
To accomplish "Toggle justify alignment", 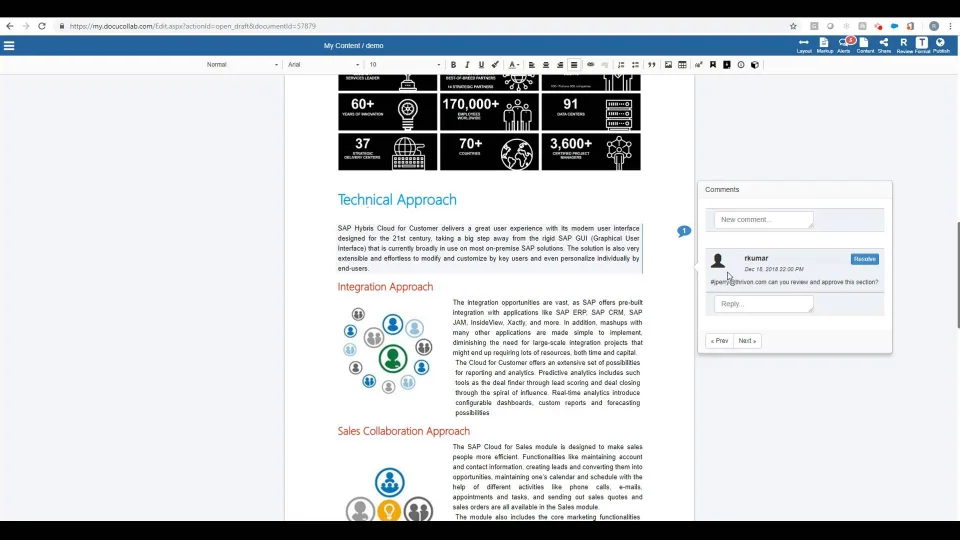I will tap(574, 65).
